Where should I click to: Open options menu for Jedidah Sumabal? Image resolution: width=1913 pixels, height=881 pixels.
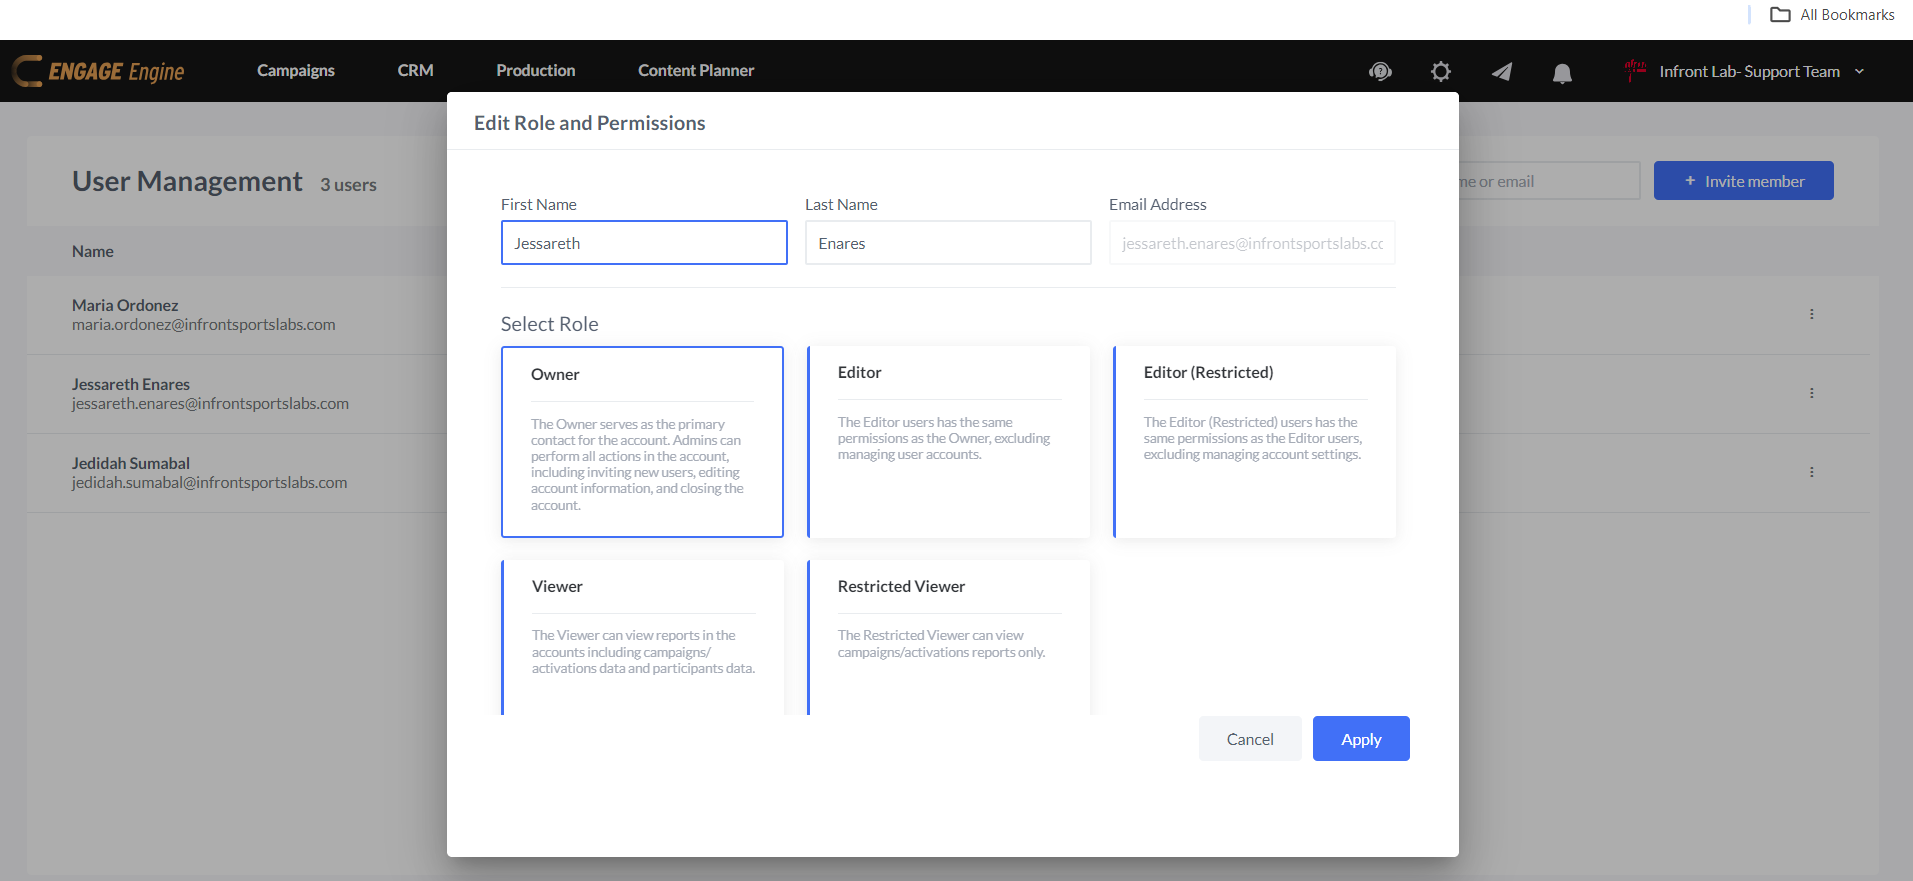pos(1811,472)
